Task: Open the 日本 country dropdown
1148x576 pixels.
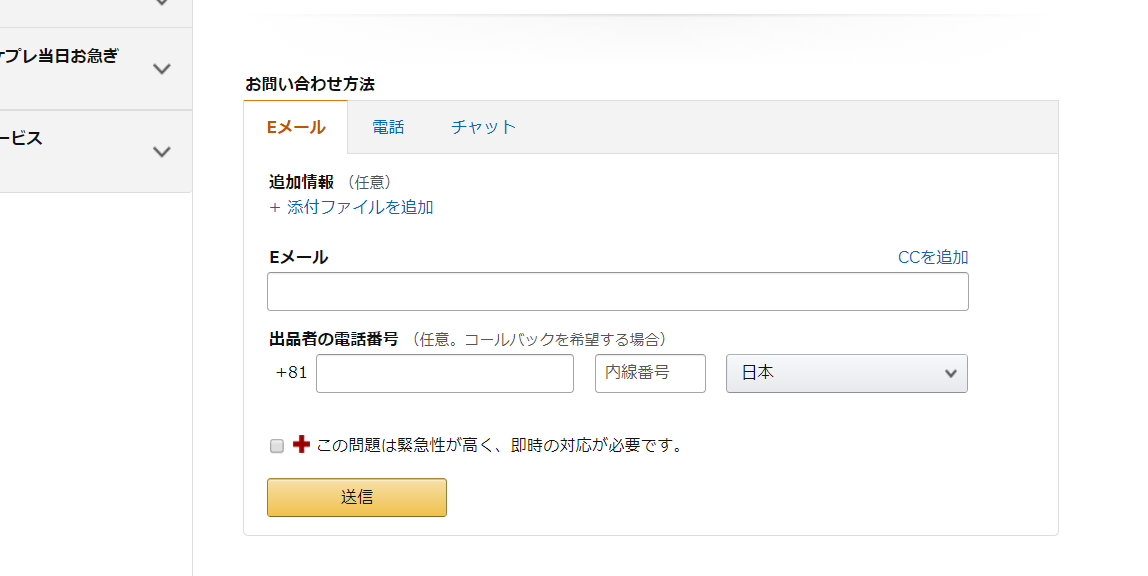Action: click(846, 373)
